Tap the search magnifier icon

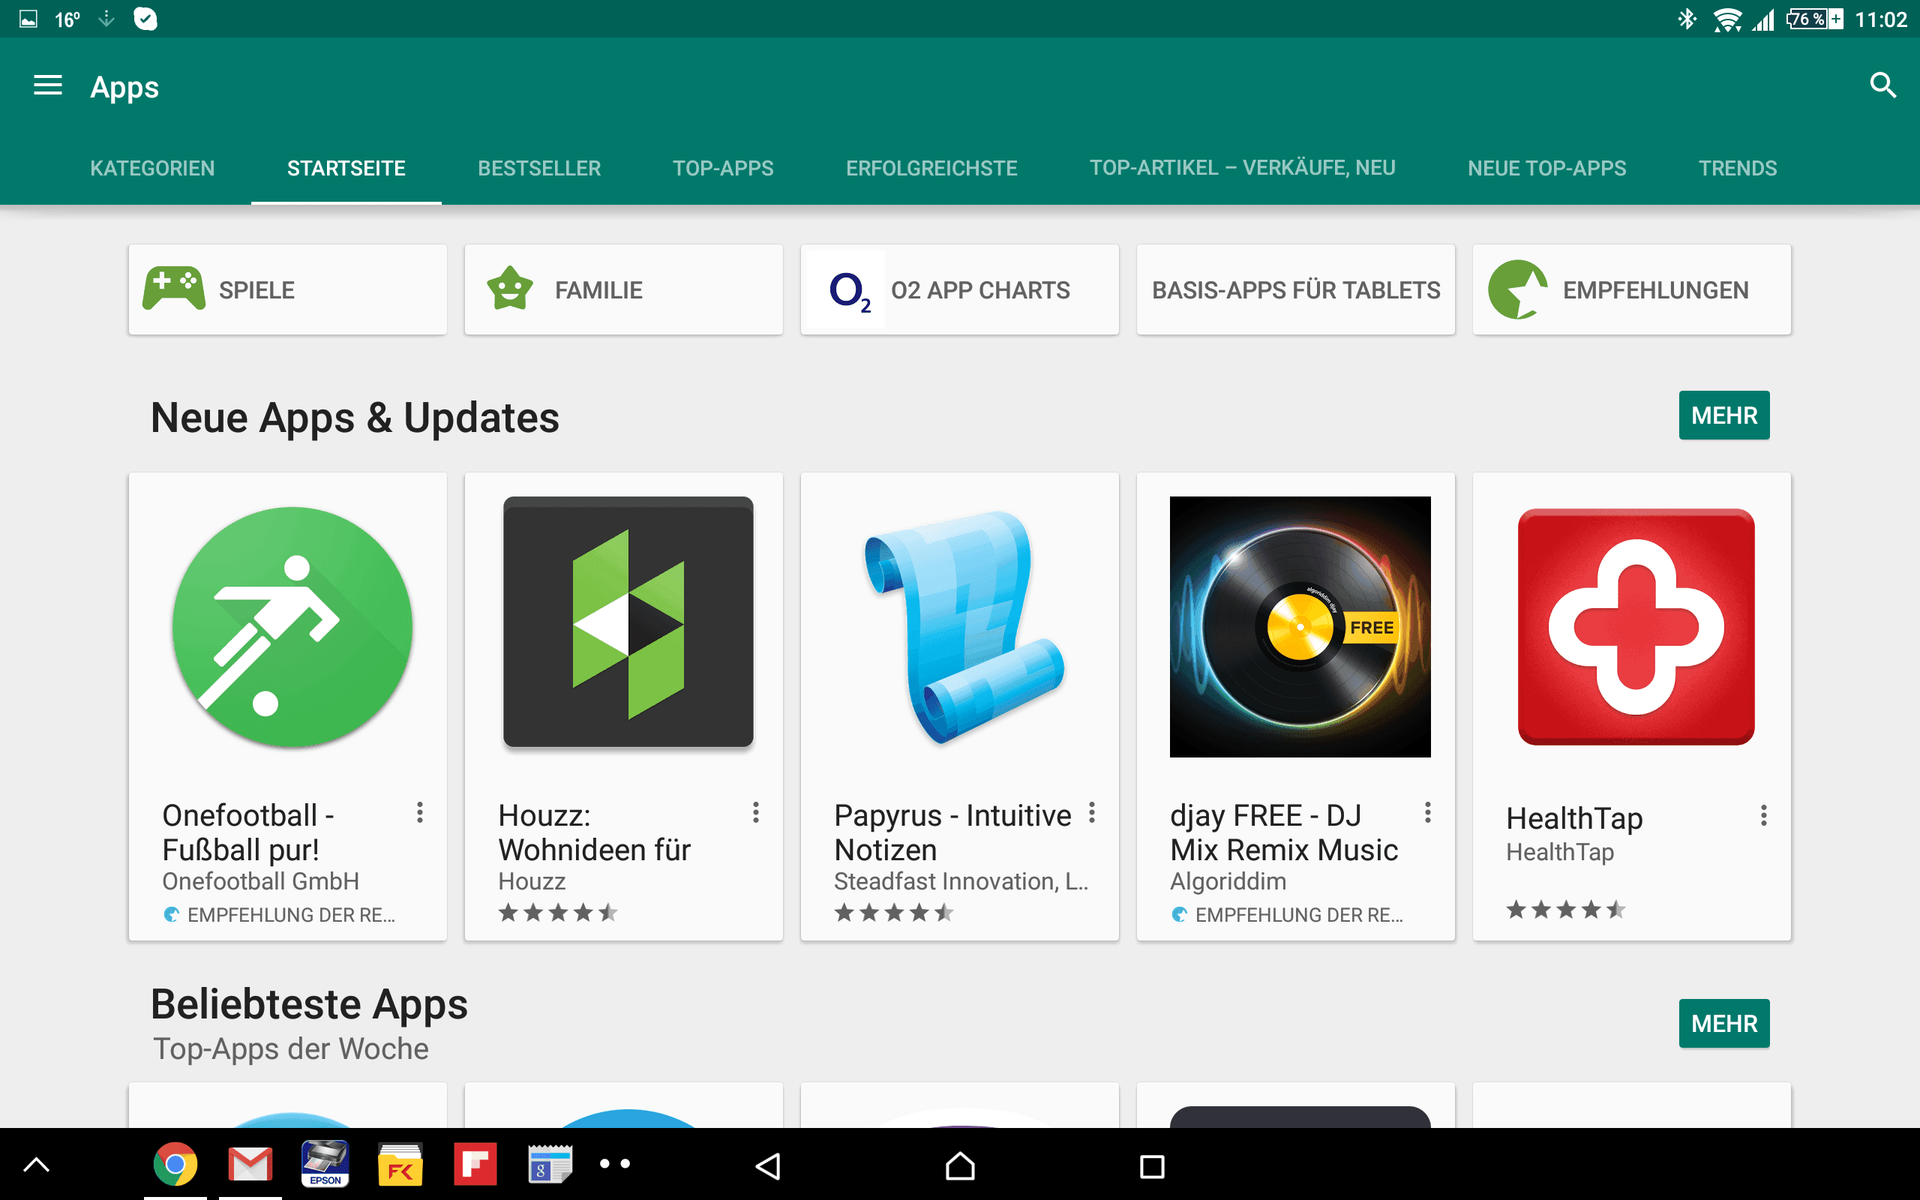pos(1882,86)
